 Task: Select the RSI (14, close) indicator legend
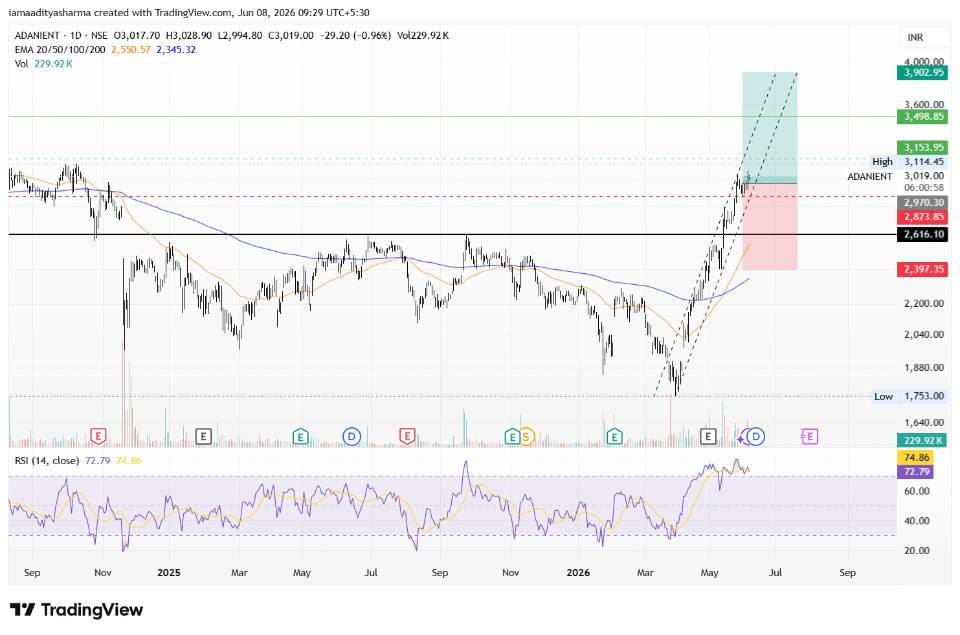[x=47, y=460]
